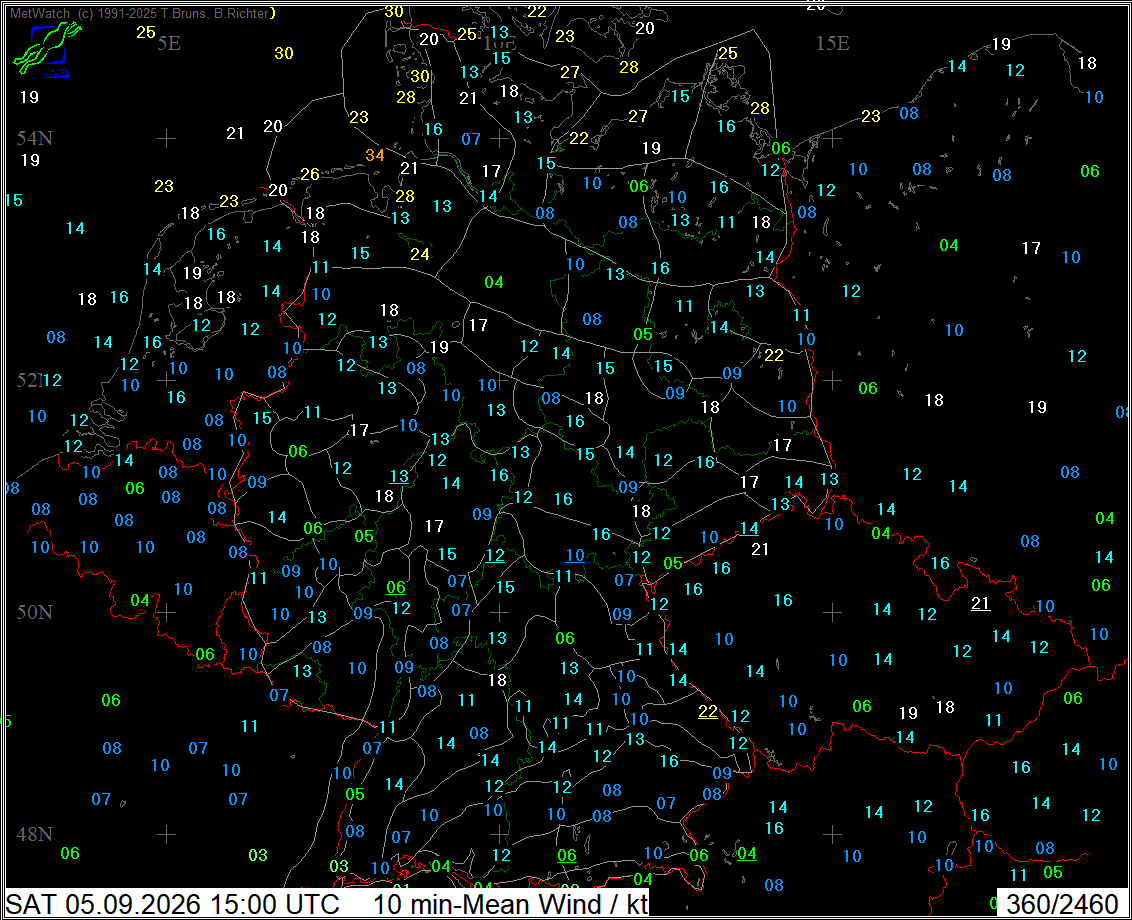This screenshot has height=920, width=1132.
Task: Click the 50N latitude label
Action: tap(35, 612)
